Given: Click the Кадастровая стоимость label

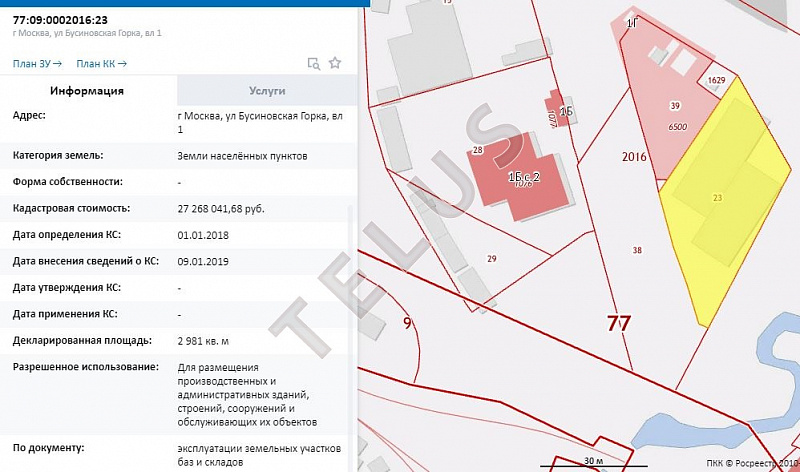Looking at the screenshot, I should point(71,208).
